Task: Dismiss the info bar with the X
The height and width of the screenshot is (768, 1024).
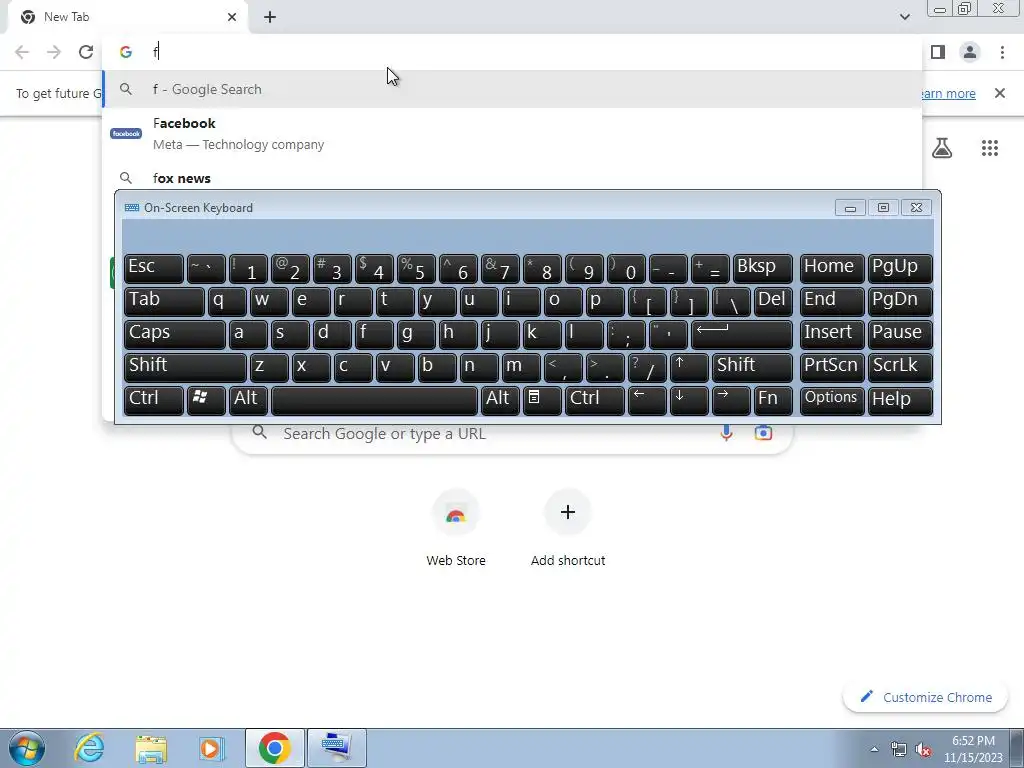Action: click(x=1000, y=93)
